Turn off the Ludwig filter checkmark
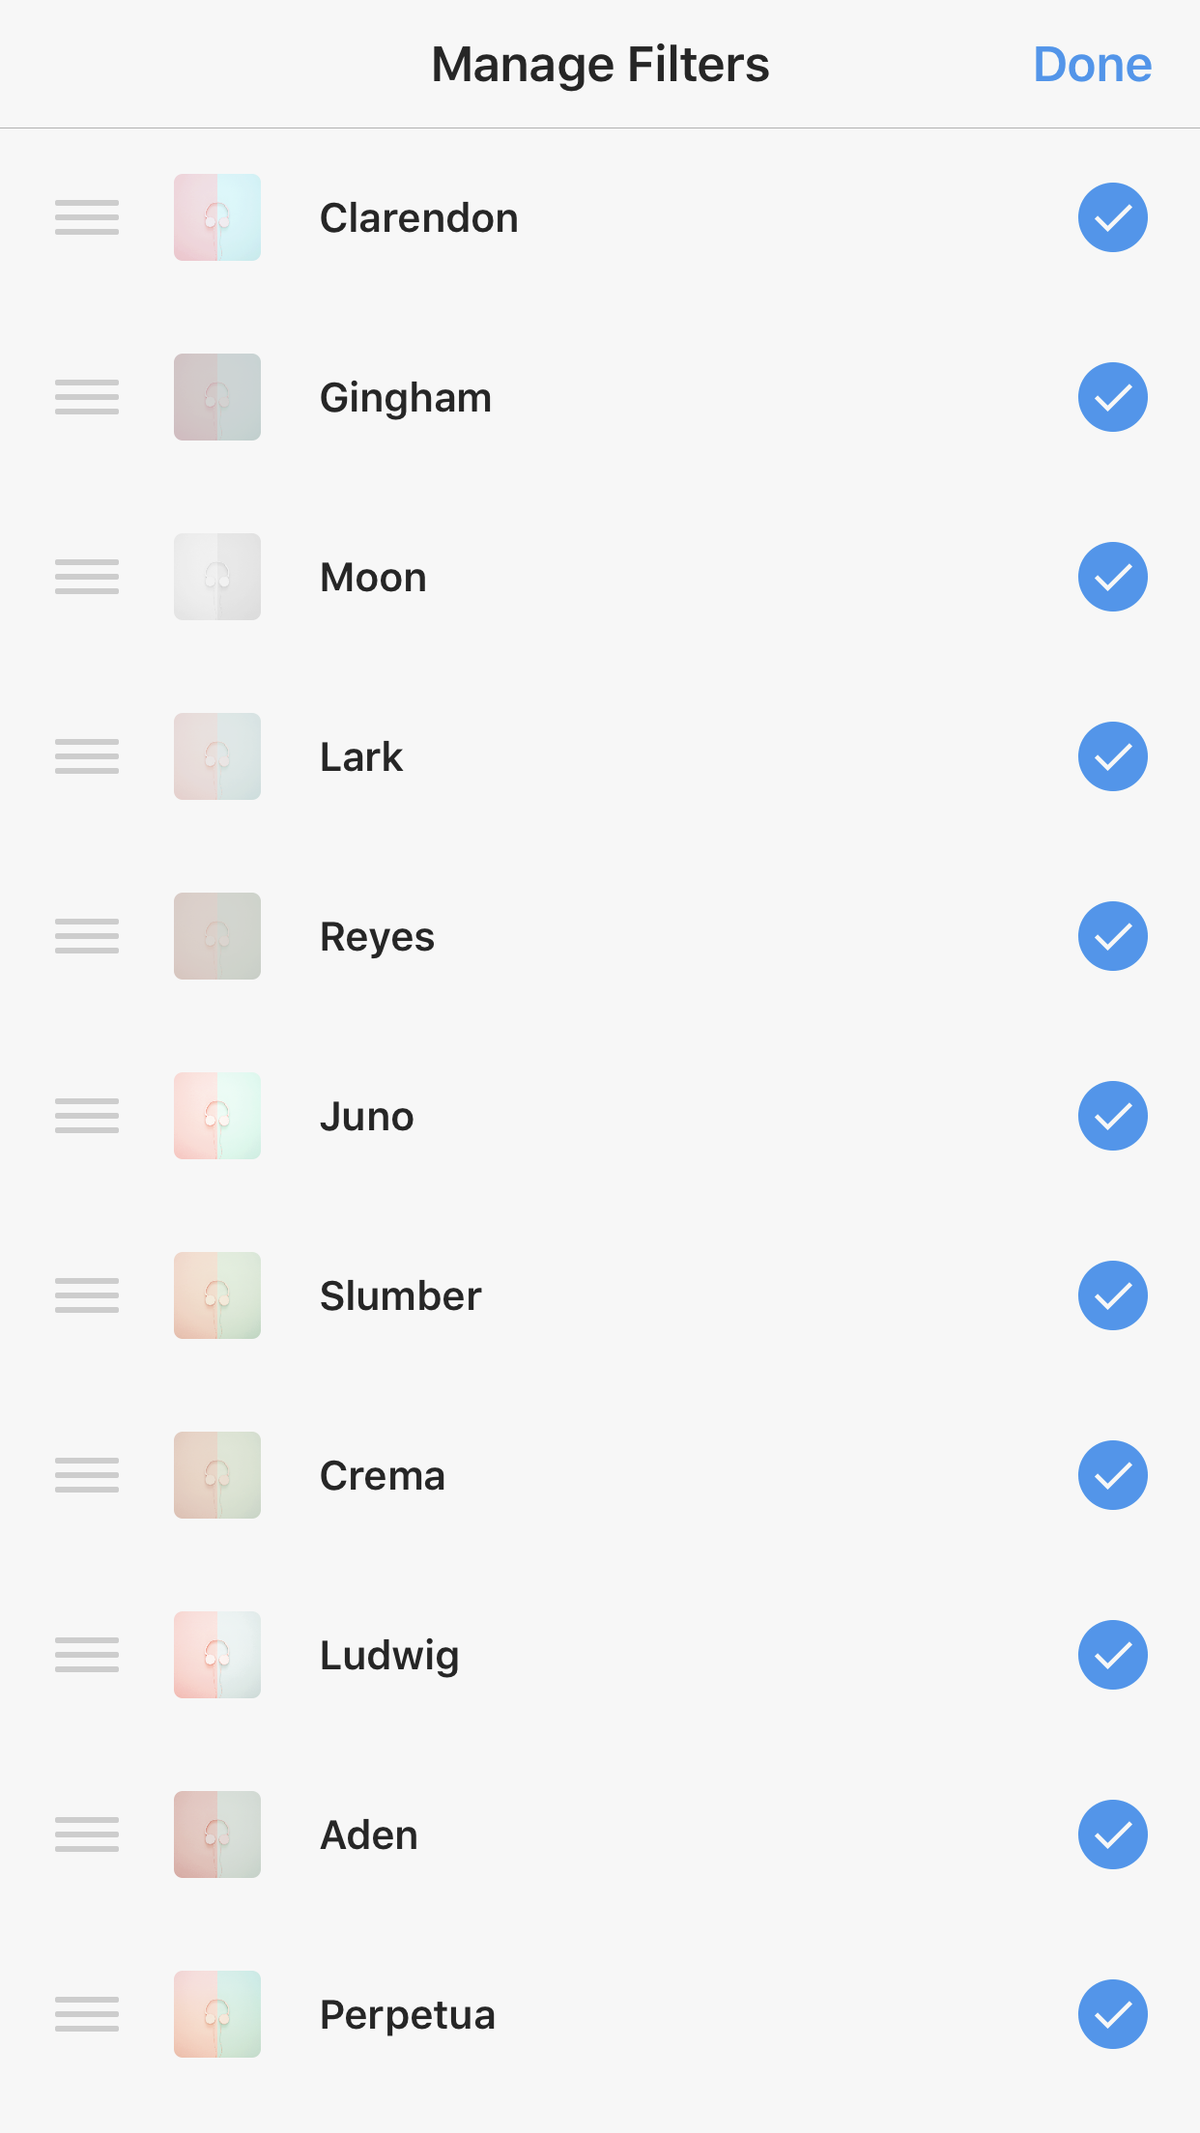This screenshot has width=1200, height=2133. pyautogui.click(x=1112, y=1655)
